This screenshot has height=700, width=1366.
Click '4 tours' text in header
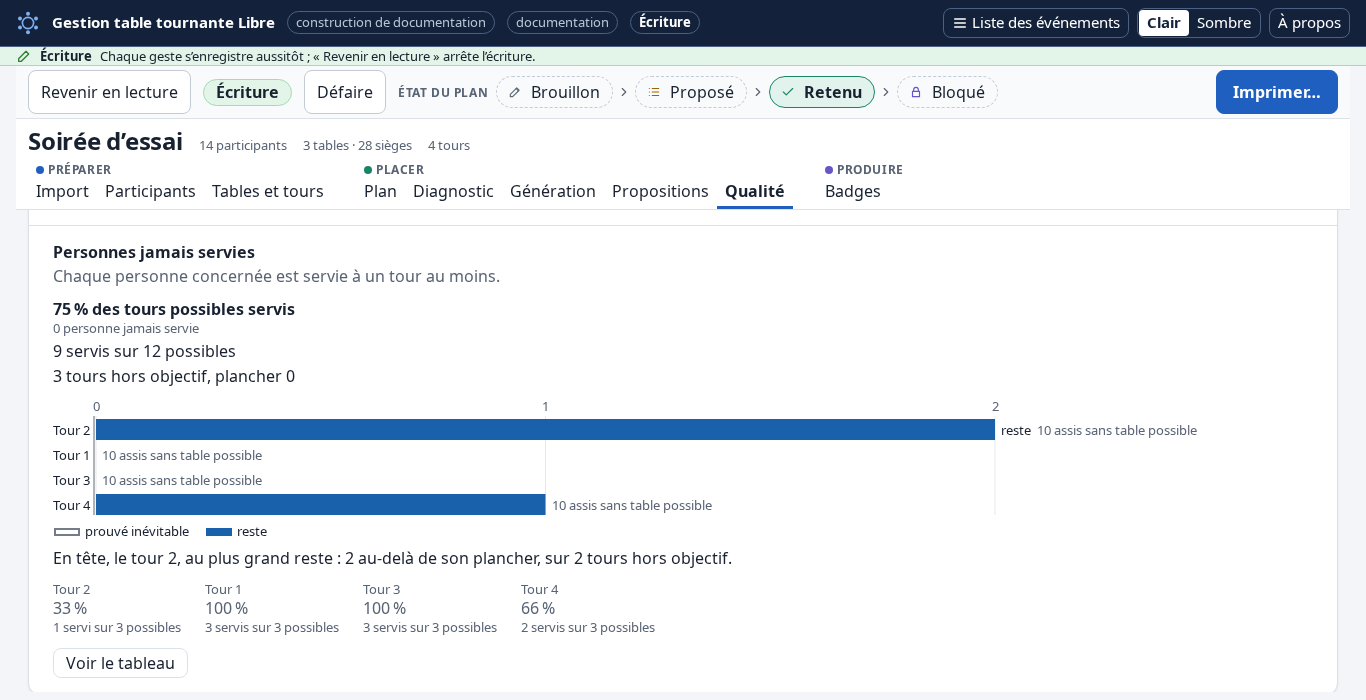point(449,145)
